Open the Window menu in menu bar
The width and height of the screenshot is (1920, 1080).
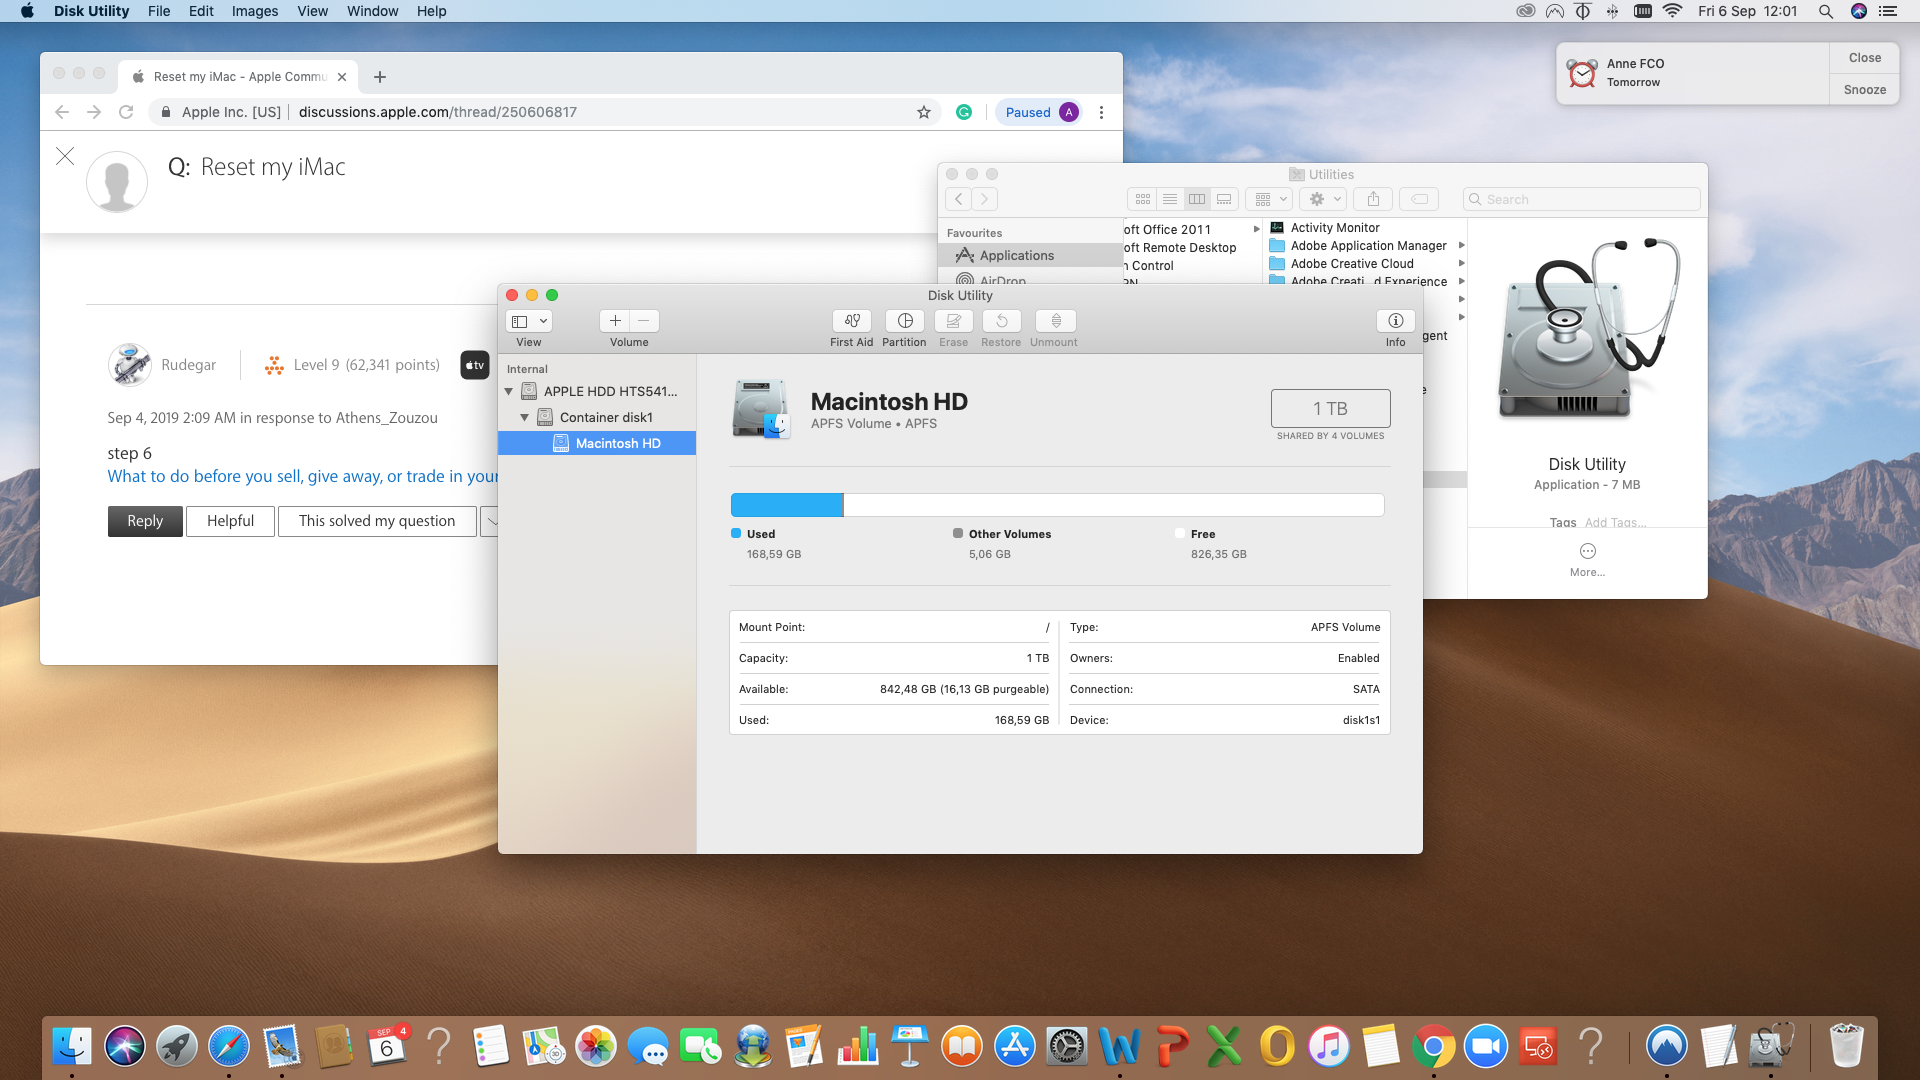(x=371, y=11)
